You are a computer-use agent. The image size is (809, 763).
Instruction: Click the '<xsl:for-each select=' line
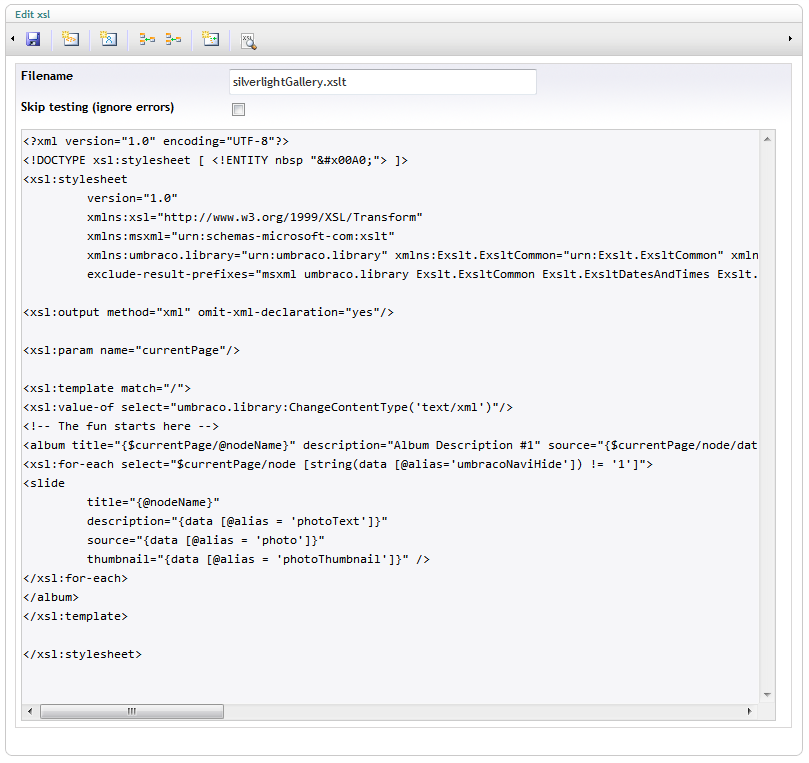(x=338, y=464)
